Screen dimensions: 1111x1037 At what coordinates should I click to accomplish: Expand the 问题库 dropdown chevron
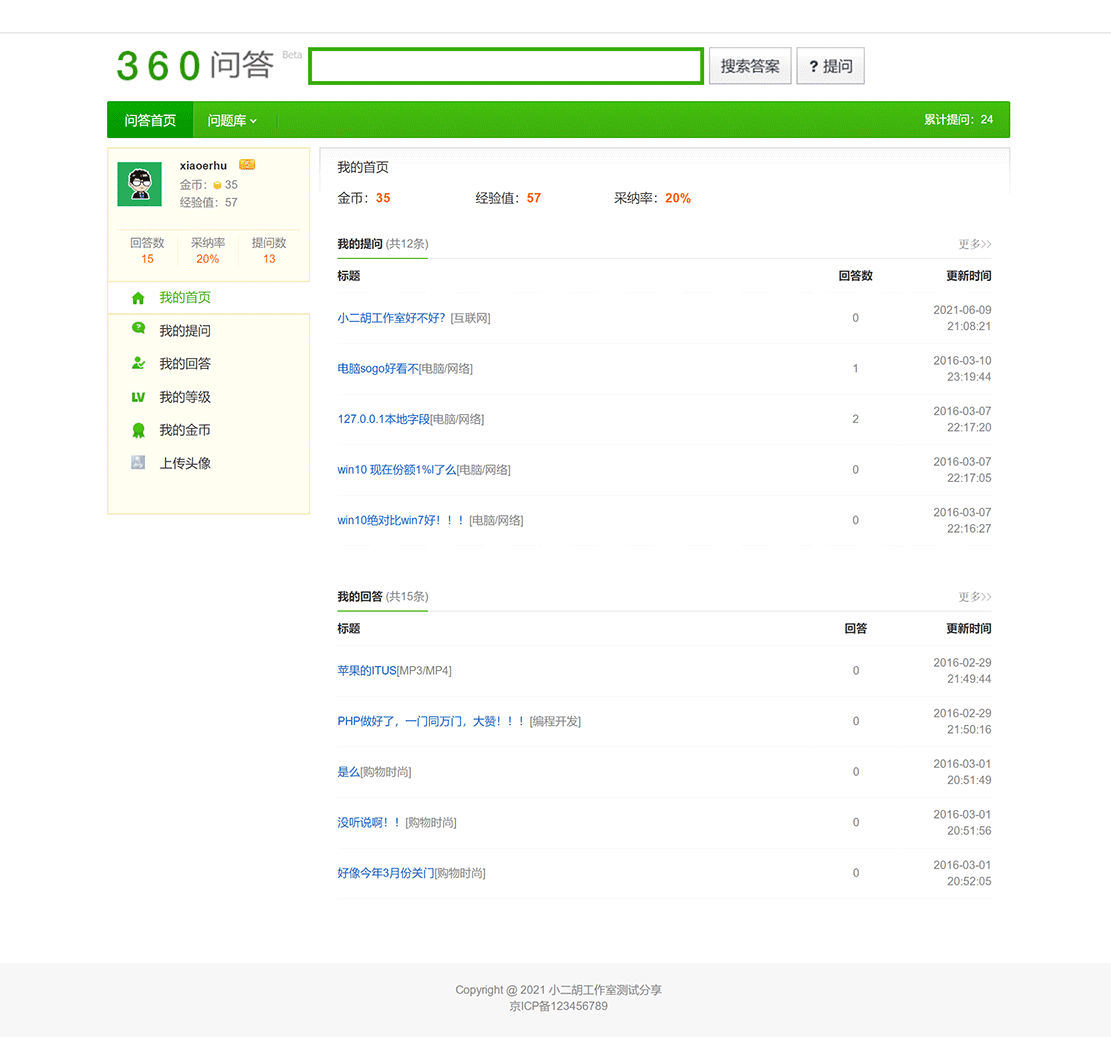255,119
